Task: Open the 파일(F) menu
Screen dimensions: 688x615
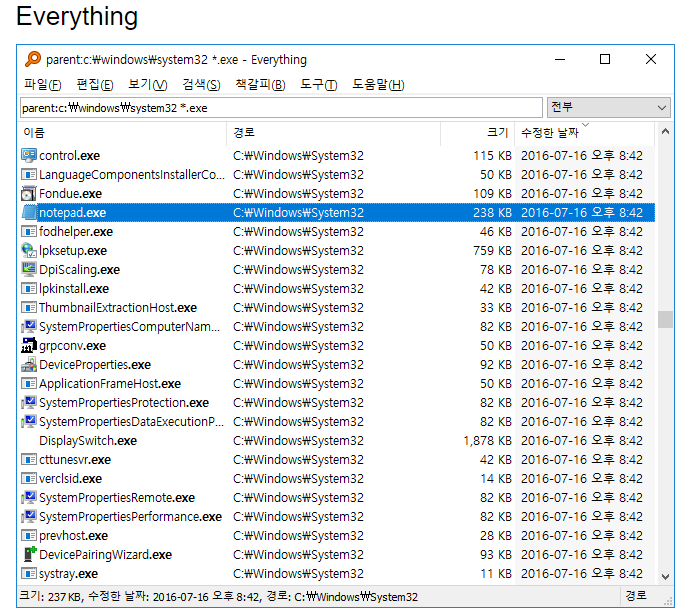Action: (x=43, y=84)
